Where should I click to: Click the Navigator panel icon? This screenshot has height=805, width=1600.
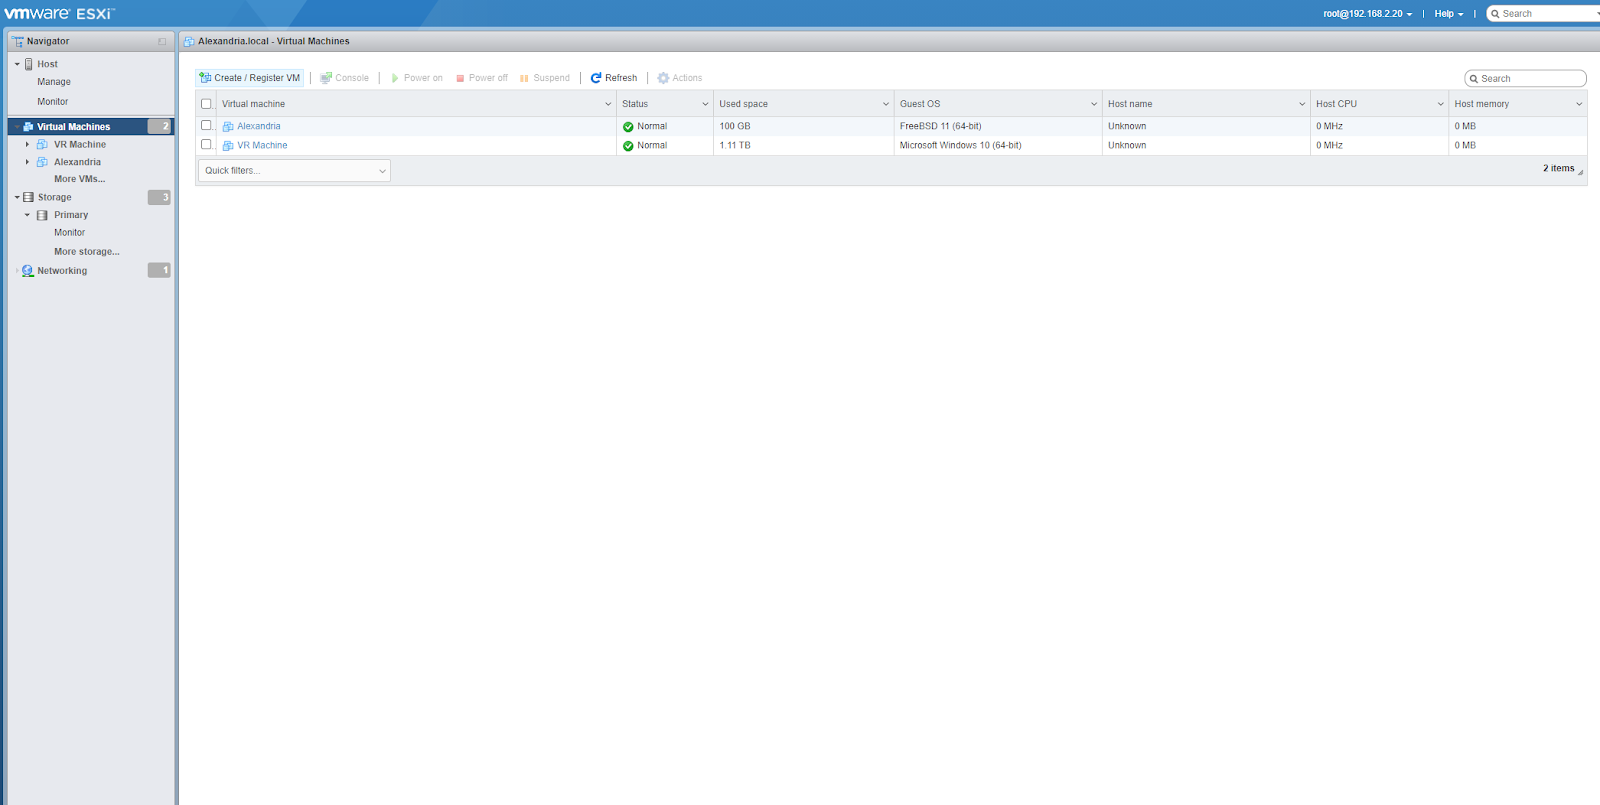(18, 41)
